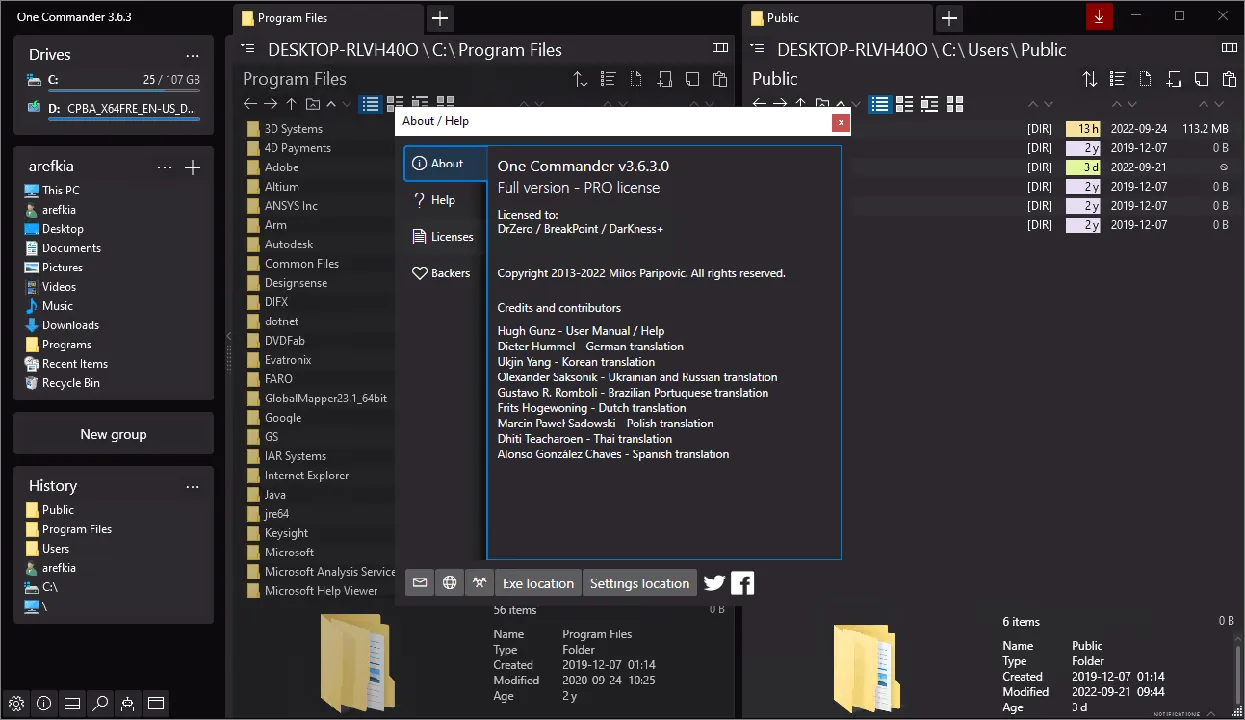Switch to the Licenses tab
The width and height of the screenshot is (1245, 720).
click(x=443, y=237)
